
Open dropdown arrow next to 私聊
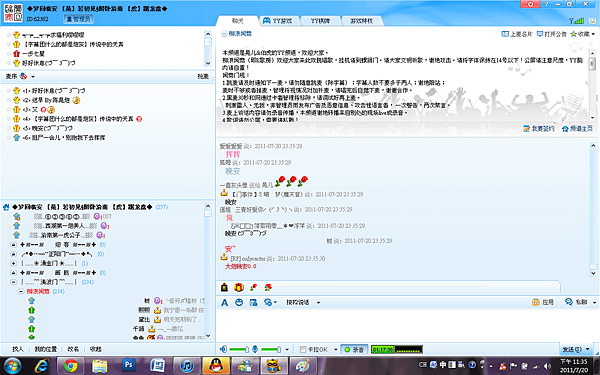(x=594, y=302)
